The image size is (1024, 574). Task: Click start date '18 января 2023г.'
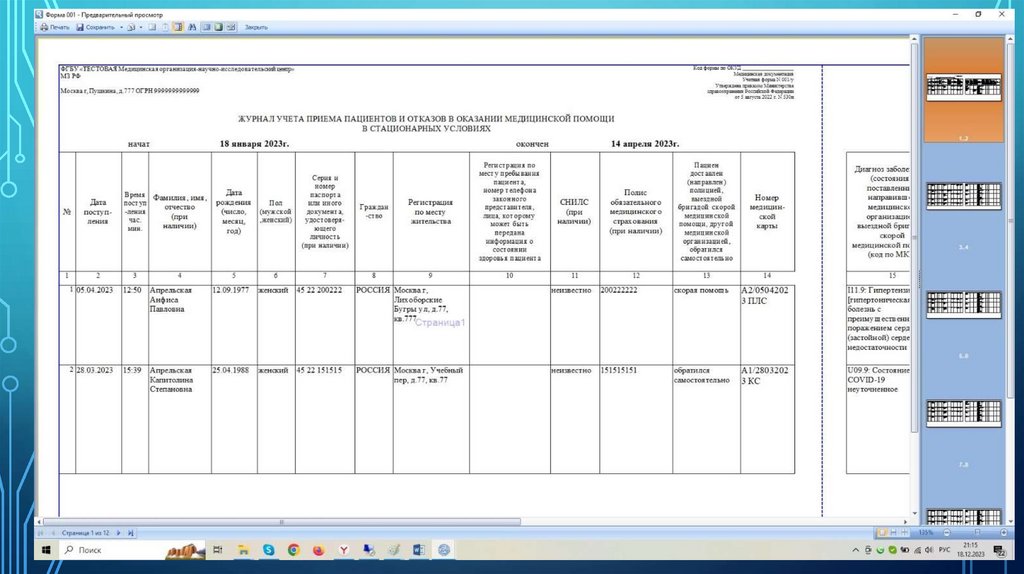[x=254, y=144]
